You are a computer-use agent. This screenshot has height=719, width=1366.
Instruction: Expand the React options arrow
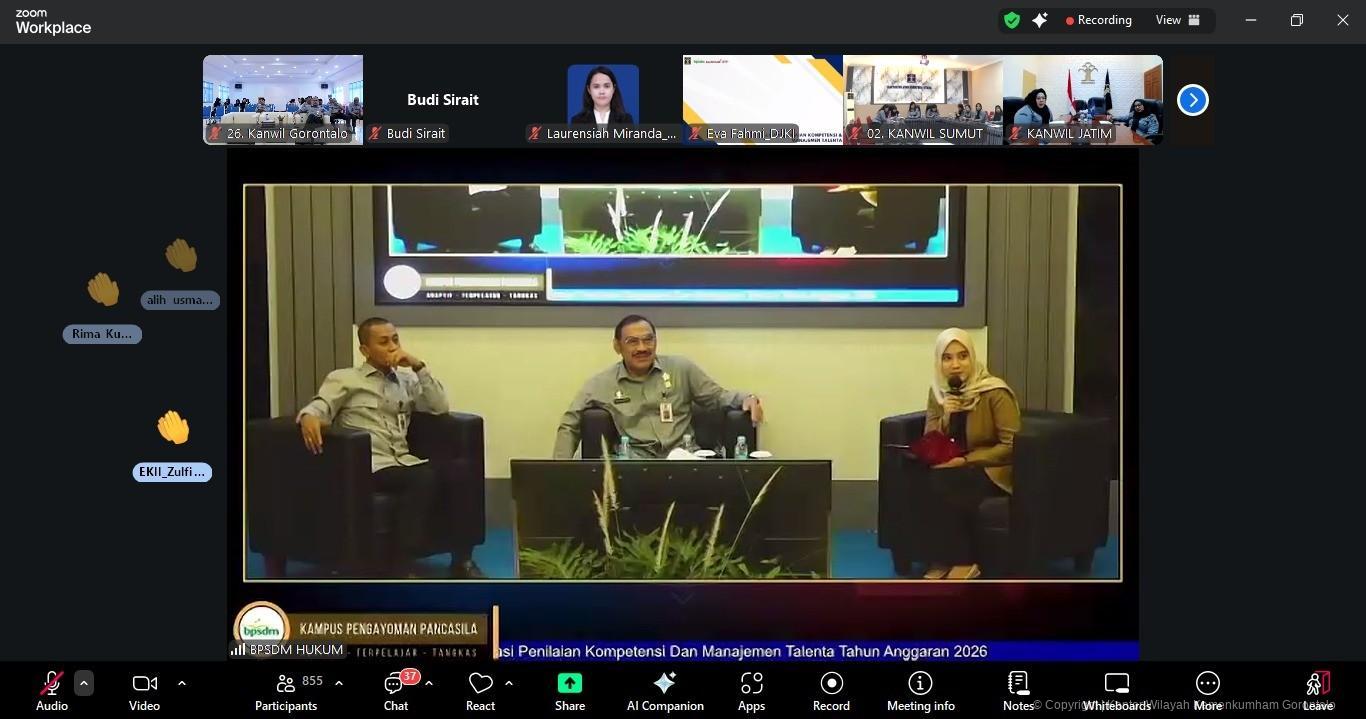[x=509, y=683]
